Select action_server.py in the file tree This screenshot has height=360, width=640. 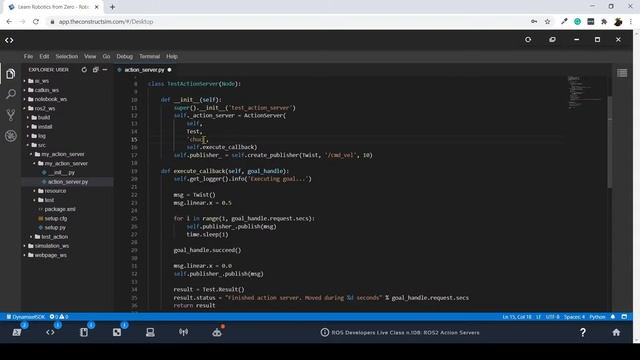click(68, 182)
